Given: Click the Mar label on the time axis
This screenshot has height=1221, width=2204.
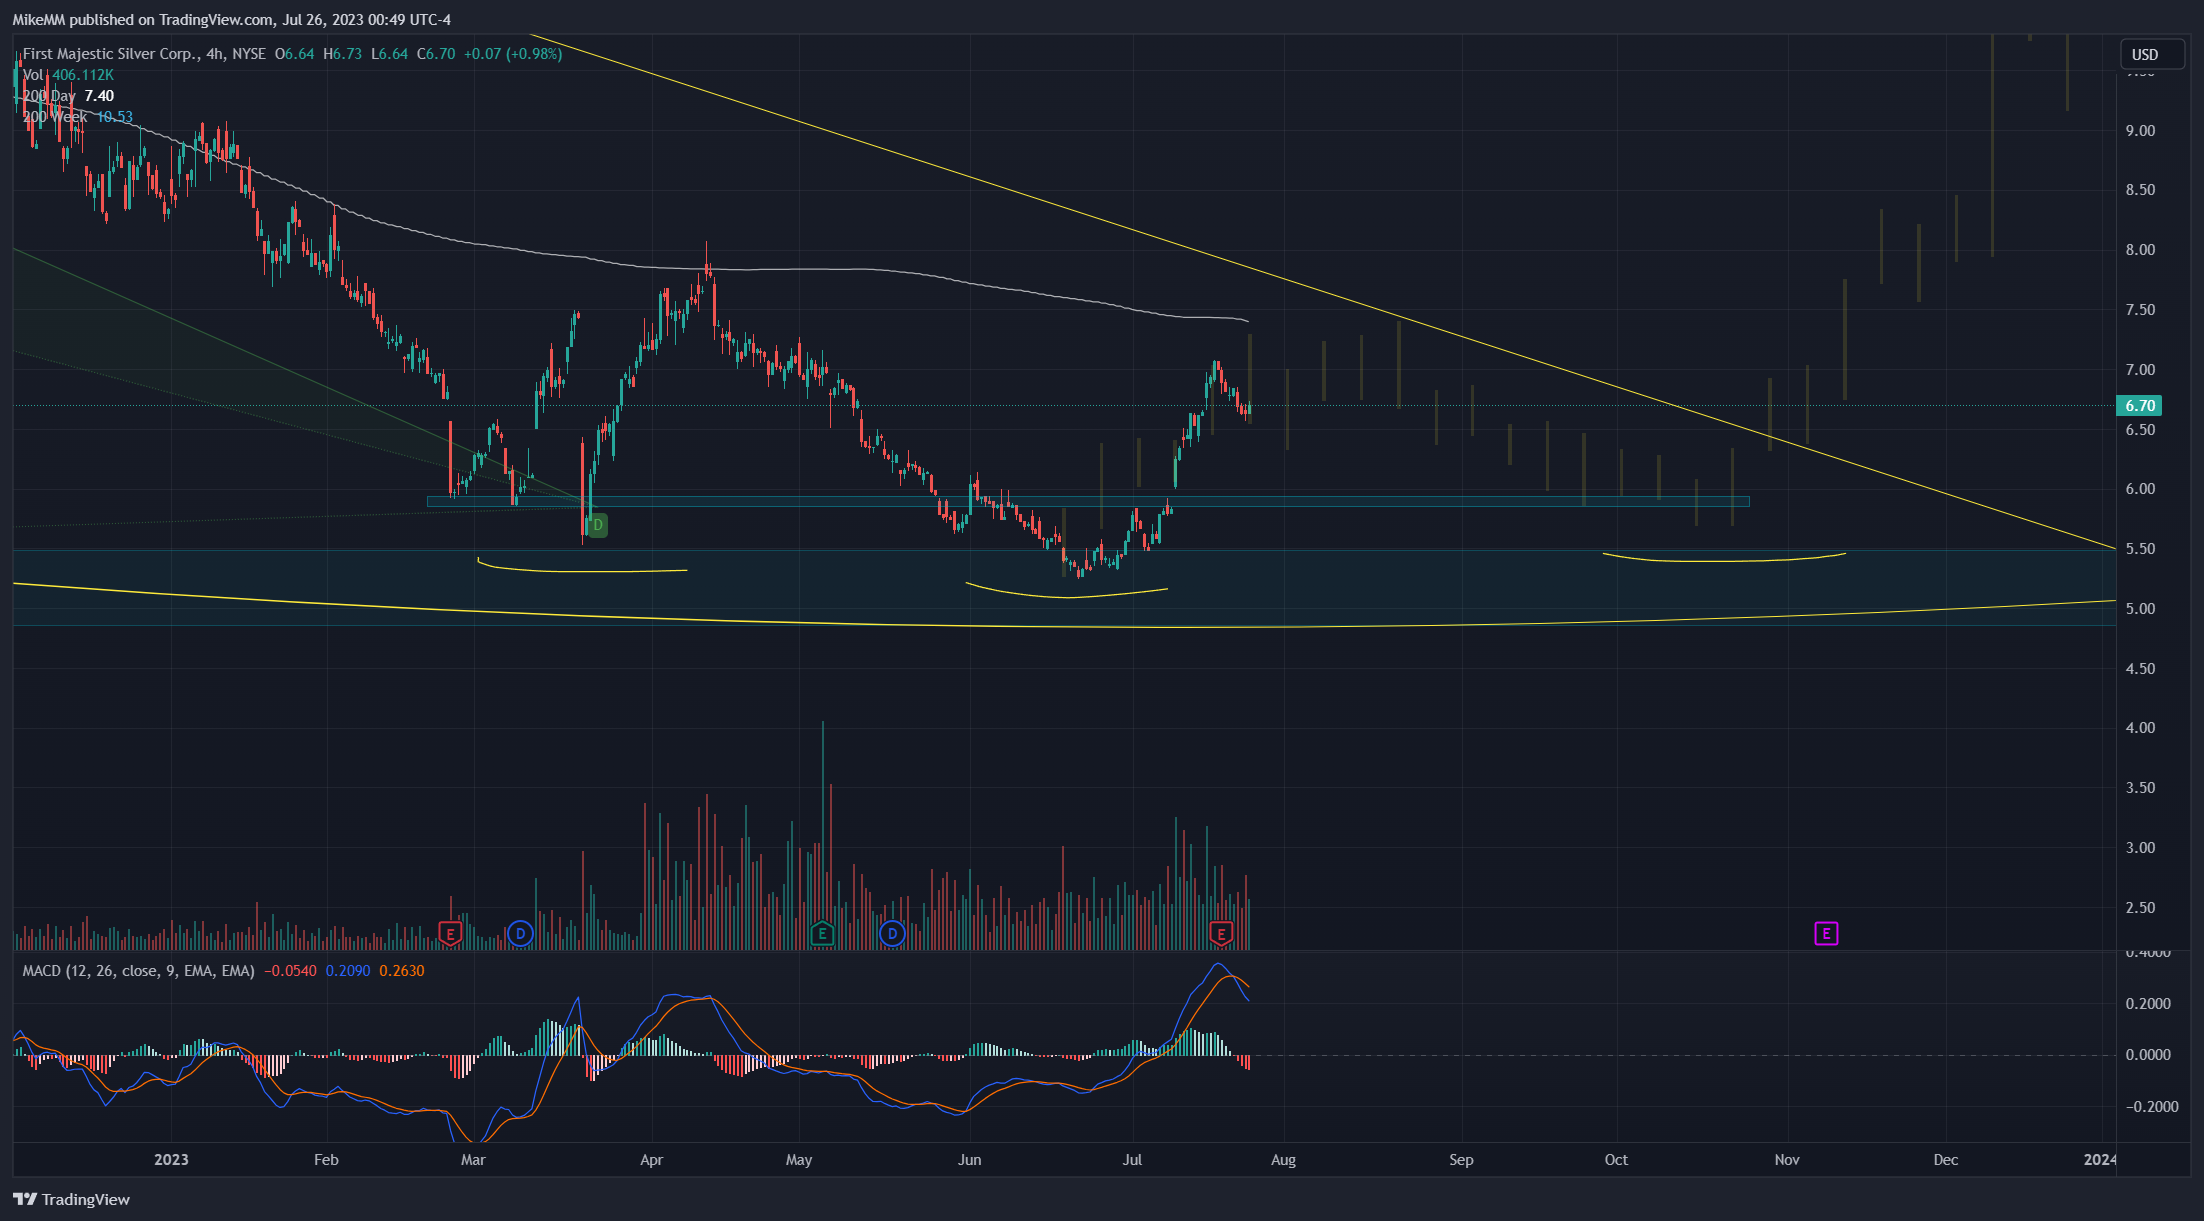Looking at the screenshot, I should click(x=473, y=1160).
